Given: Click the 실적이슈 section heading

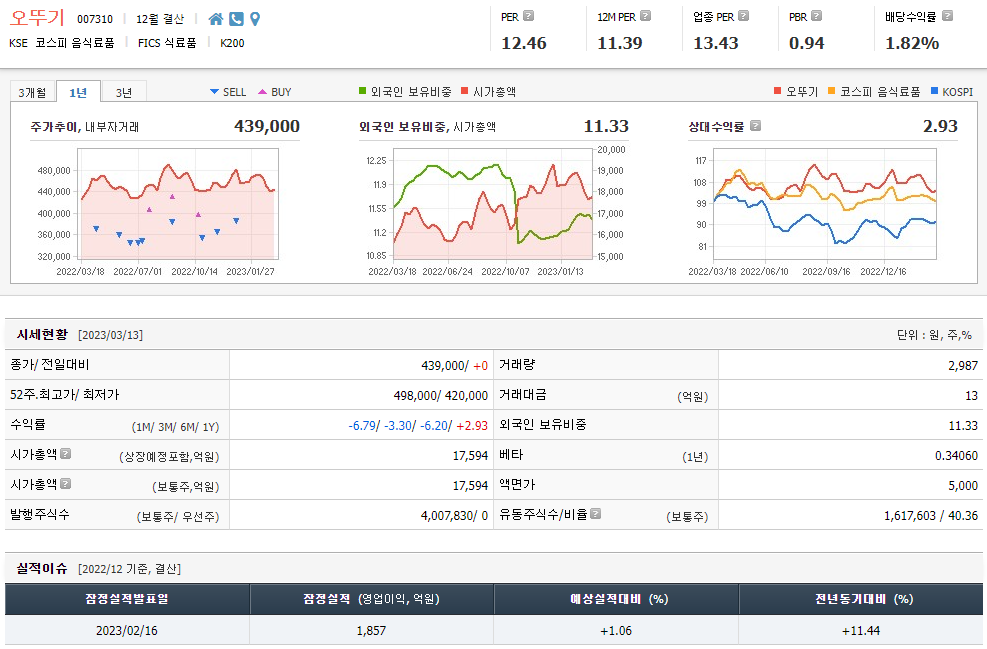Looking at the screenshot, I should pos(42,568).
